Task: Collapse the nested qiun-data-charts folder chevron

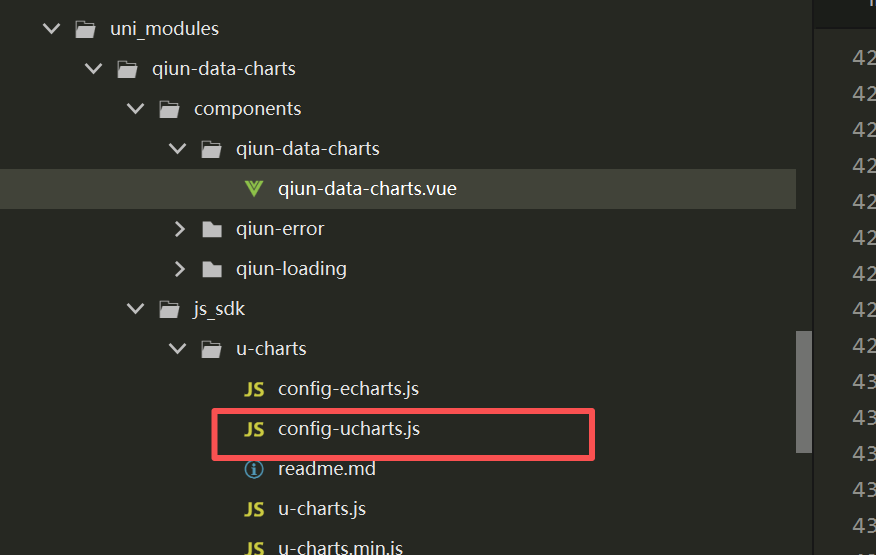Action: [177, 149]
